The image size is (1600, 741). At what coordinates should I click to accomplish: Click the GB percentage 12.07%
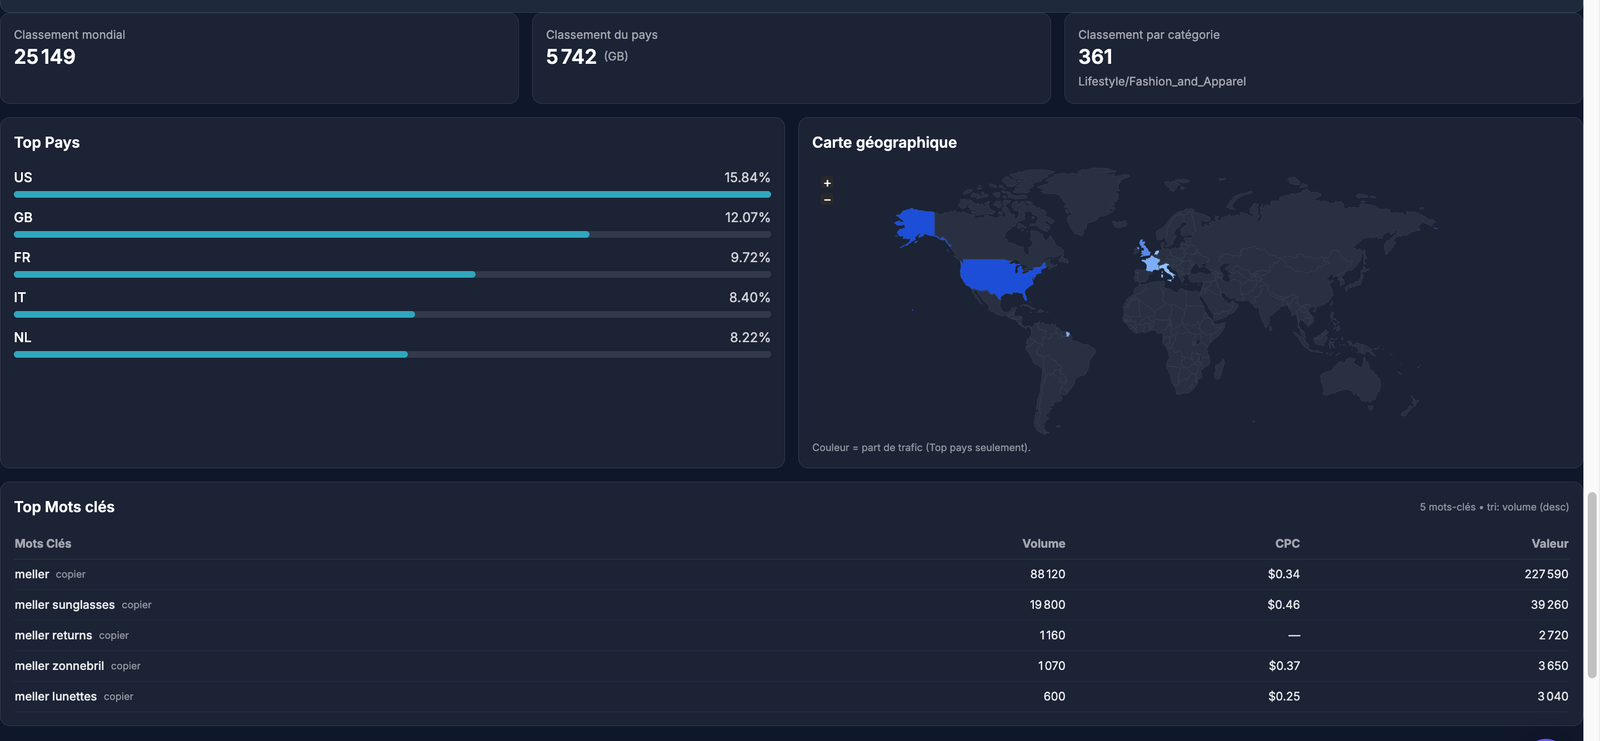pos(747,217)
